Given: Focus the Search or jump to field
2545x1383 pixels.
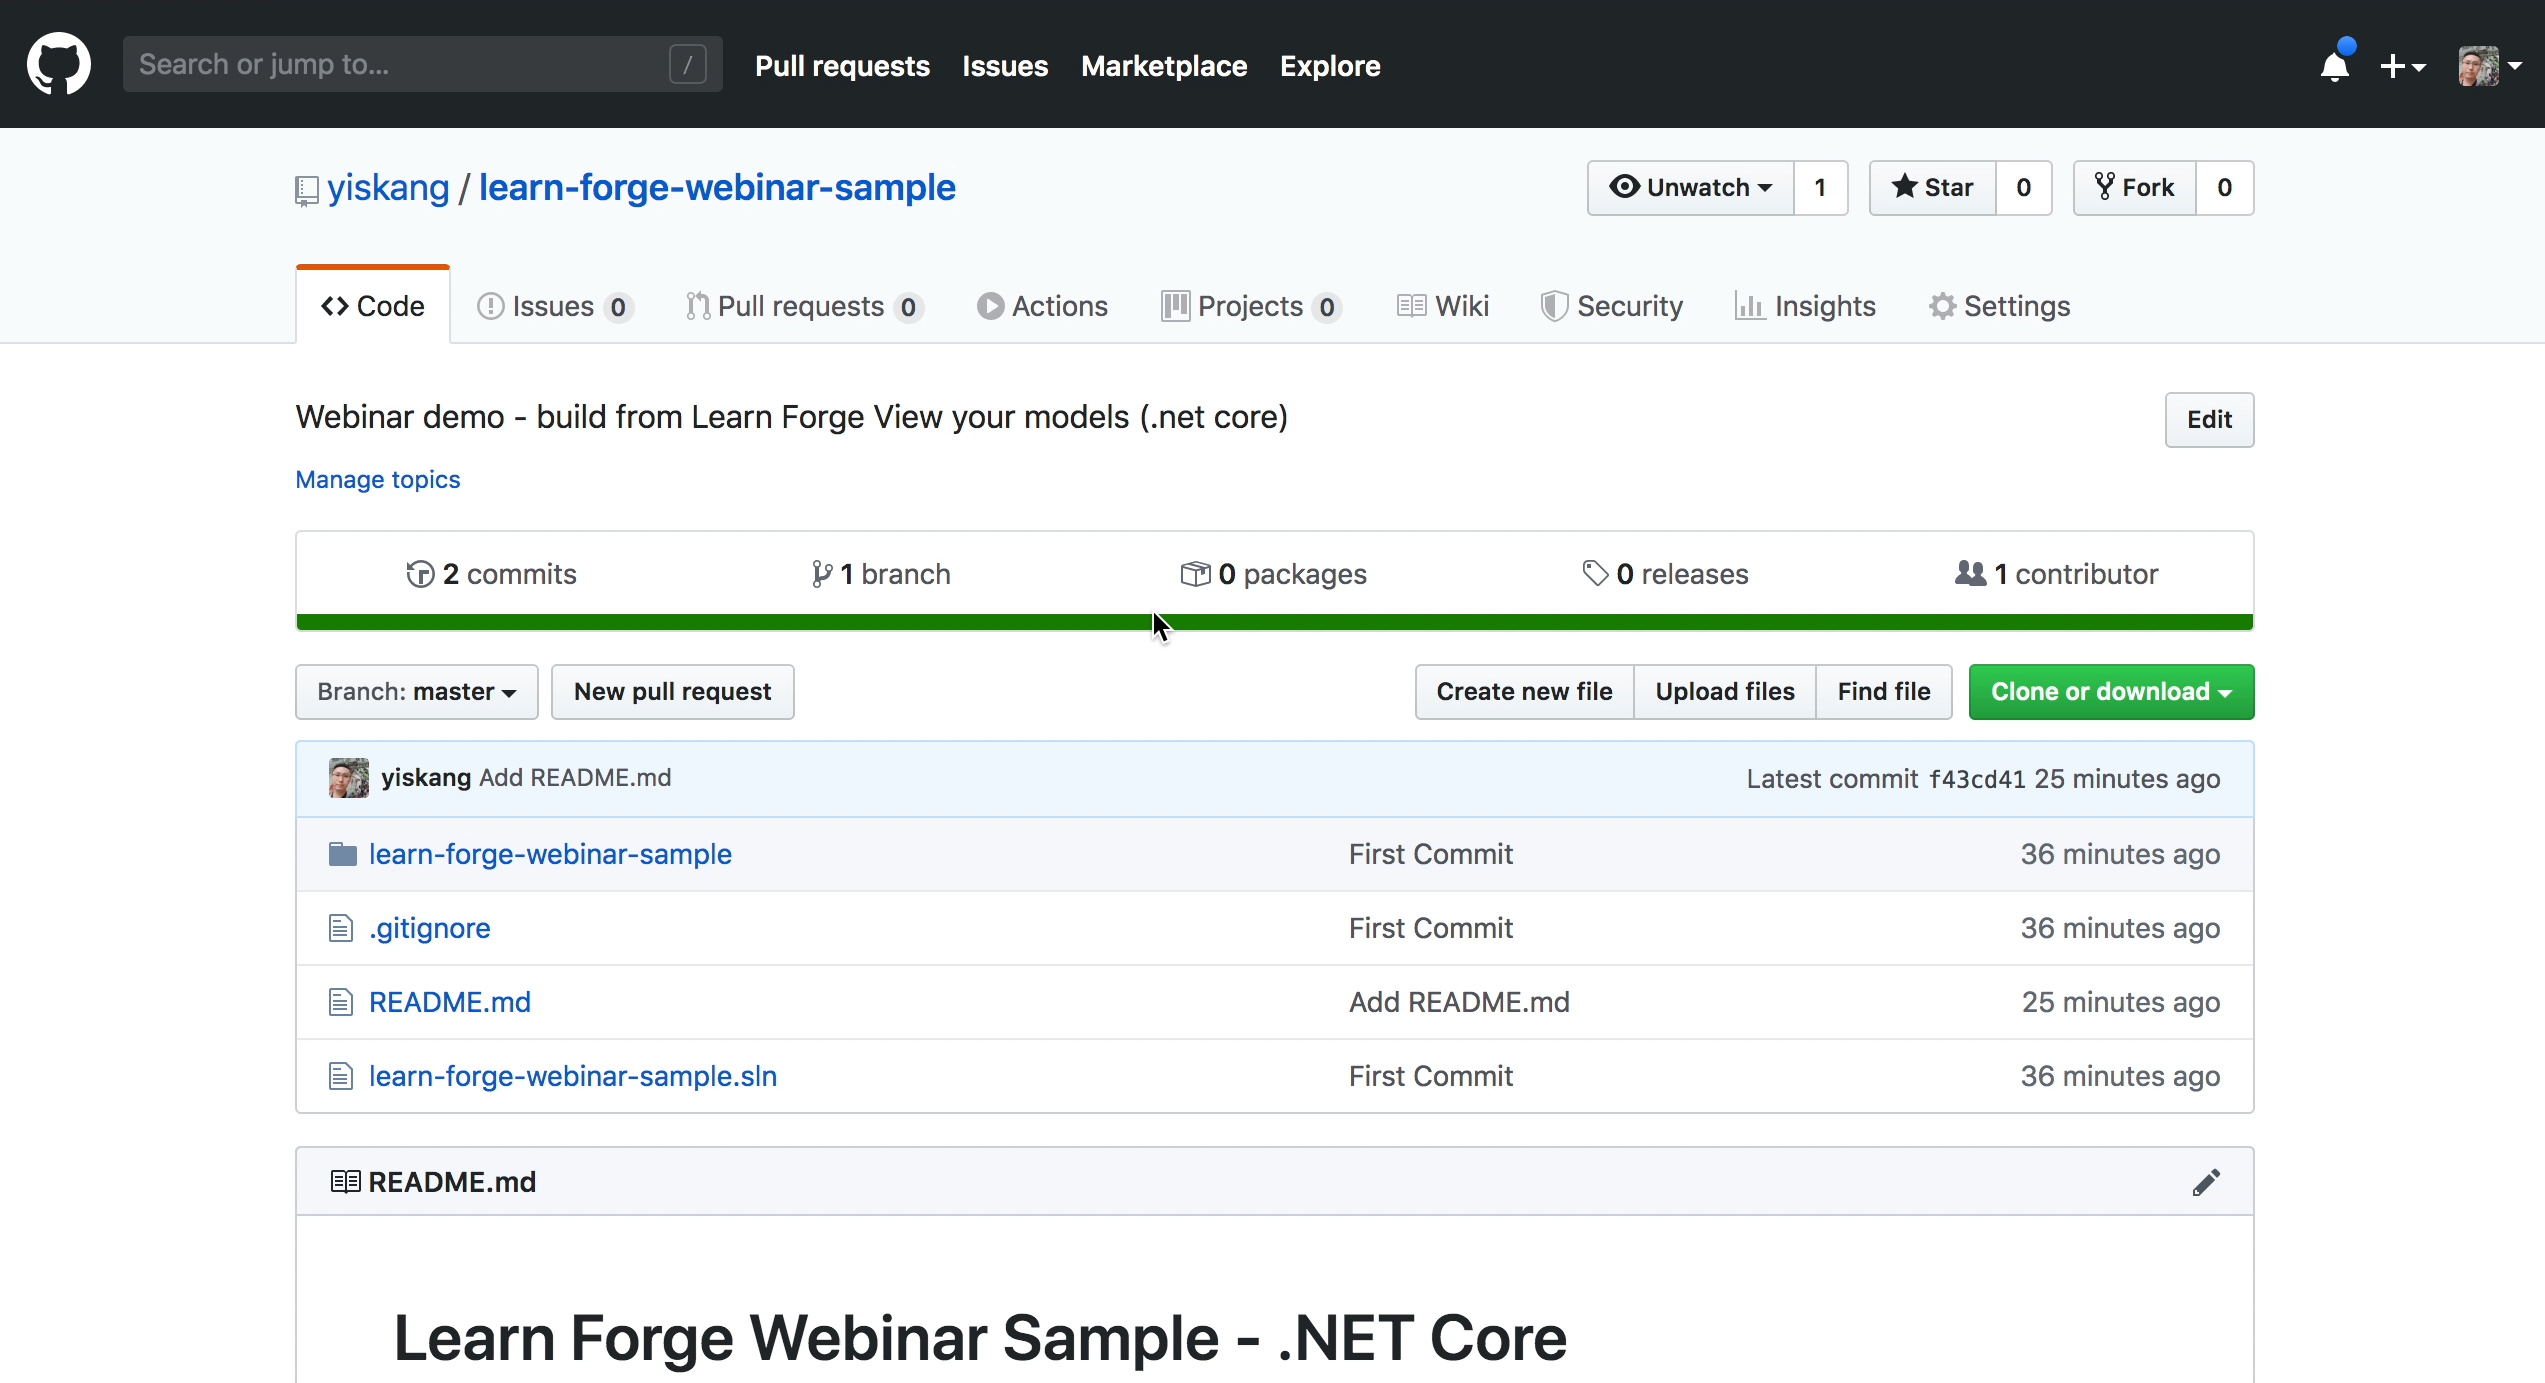Looking at the screenshot, I should pos(422,65).
